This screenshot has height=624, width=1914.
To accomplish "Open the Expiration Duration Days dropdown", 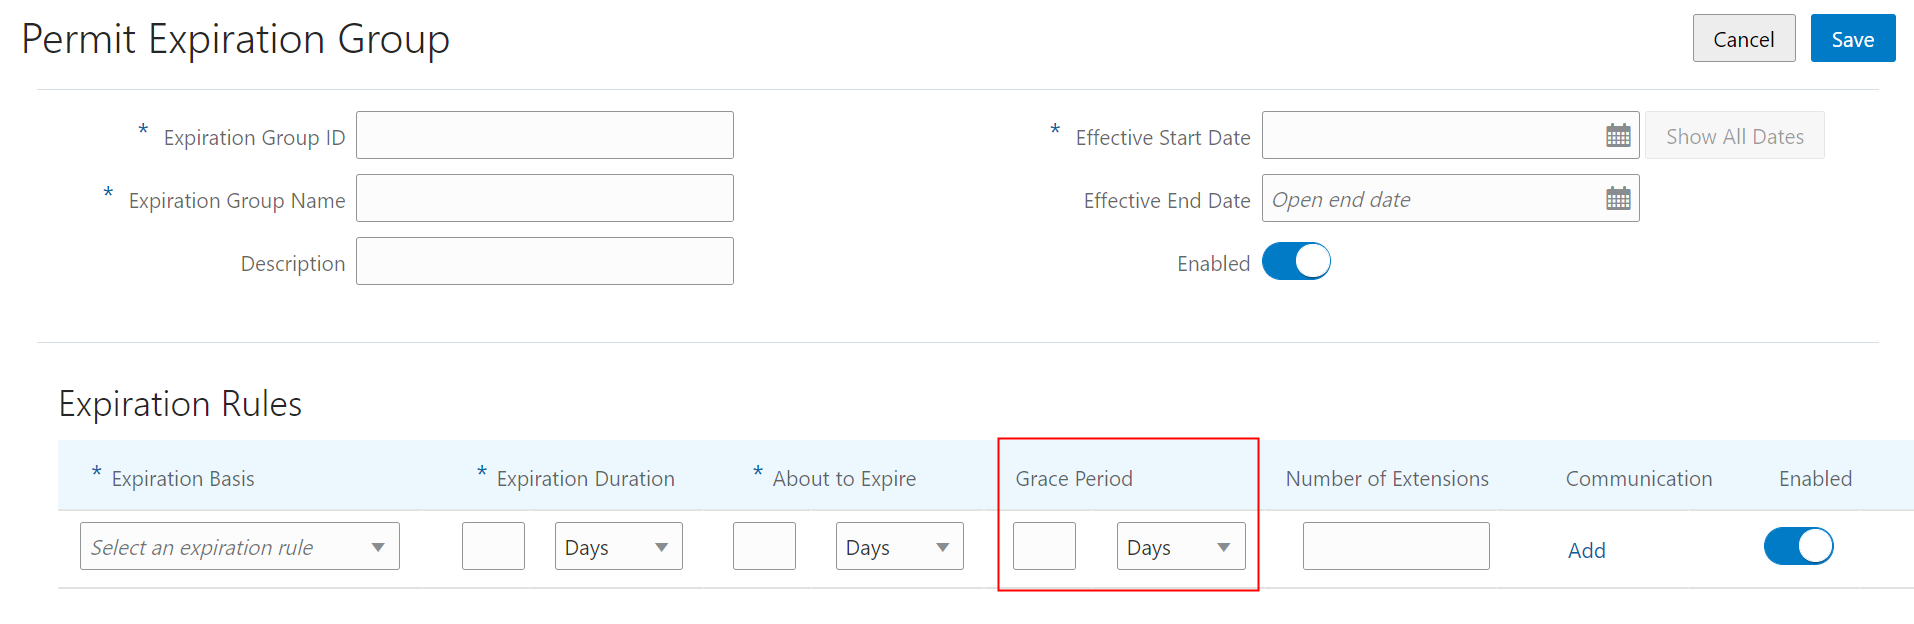I will pyautogui.click(x=618, y=547).
